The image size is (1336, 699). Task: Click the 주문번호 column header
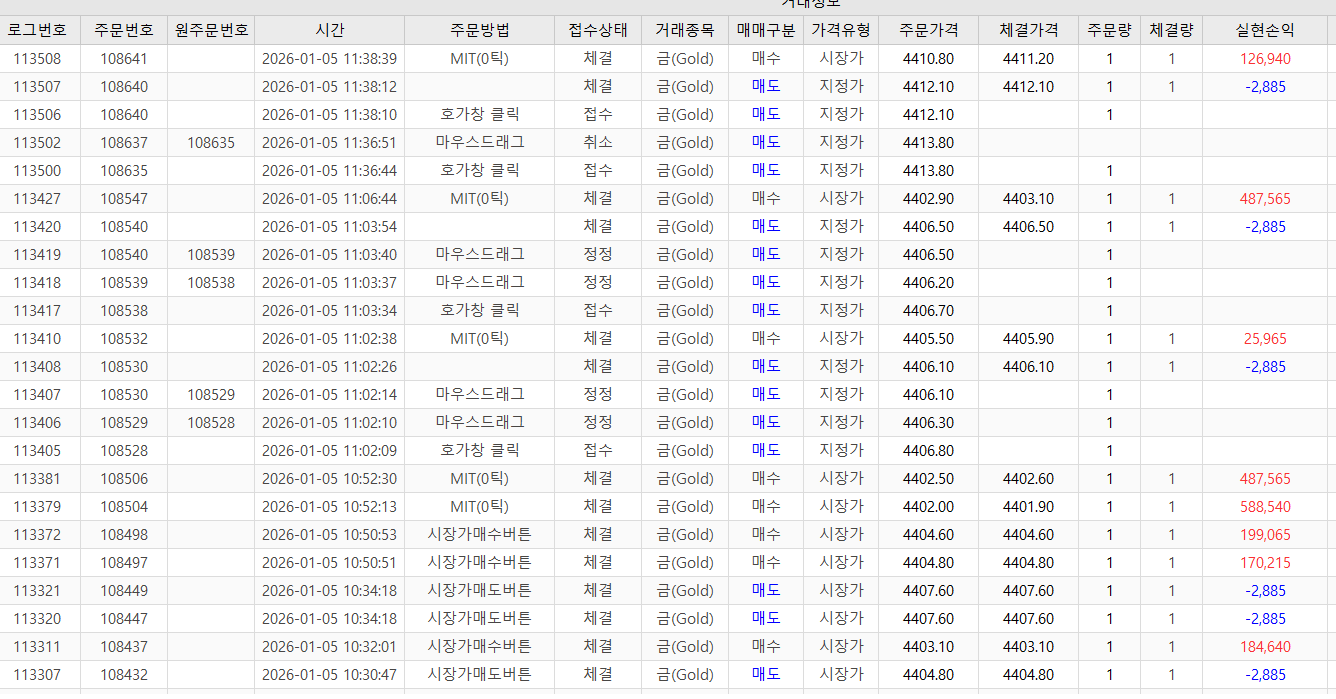pos(124,30)
